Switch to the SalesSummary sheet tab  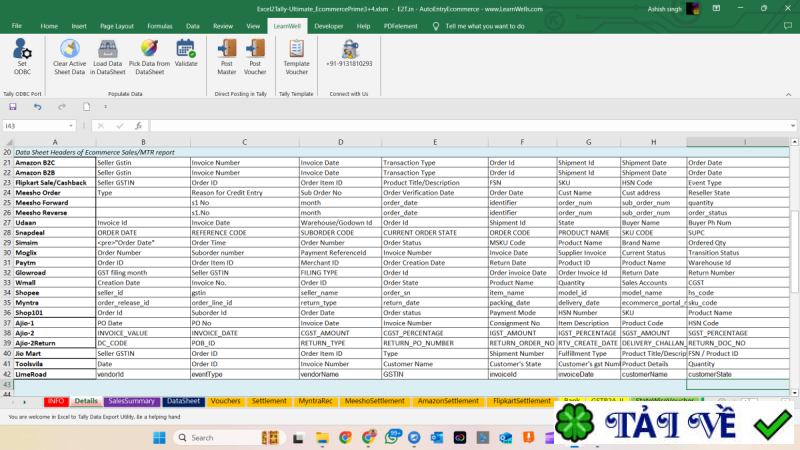click(131, 401)
